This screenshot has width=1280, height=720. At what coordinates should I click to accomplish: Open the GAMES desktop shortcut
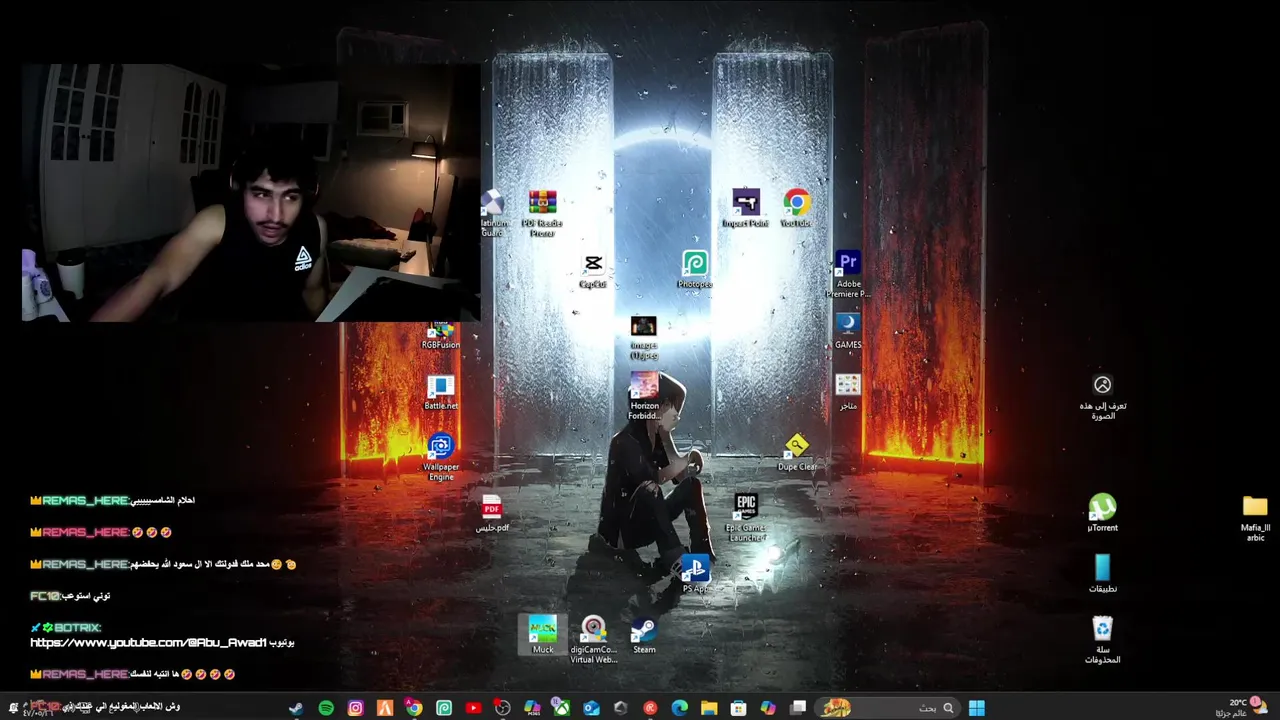[x=848, y=331]
